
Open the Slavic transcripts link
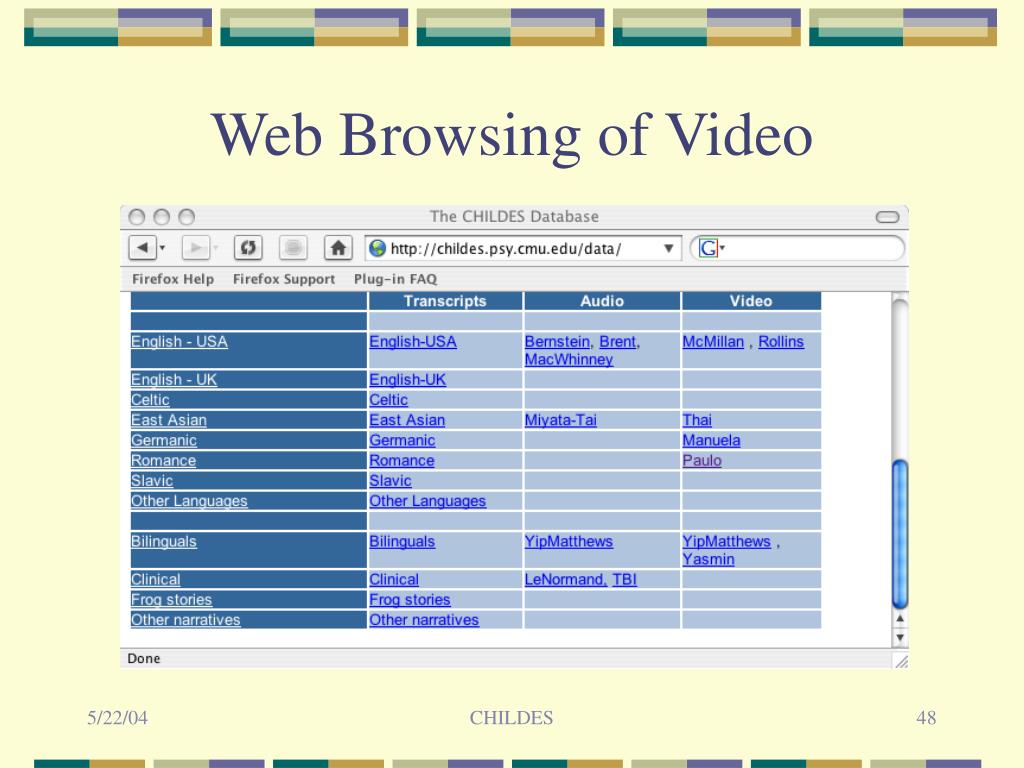[x=391, y=481]
